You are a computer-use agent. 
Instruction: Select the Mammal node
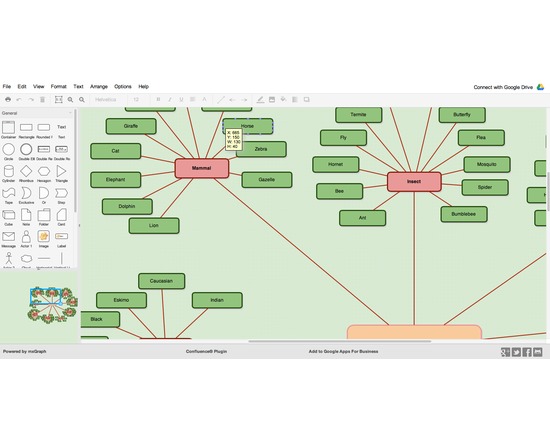[202, 168]
